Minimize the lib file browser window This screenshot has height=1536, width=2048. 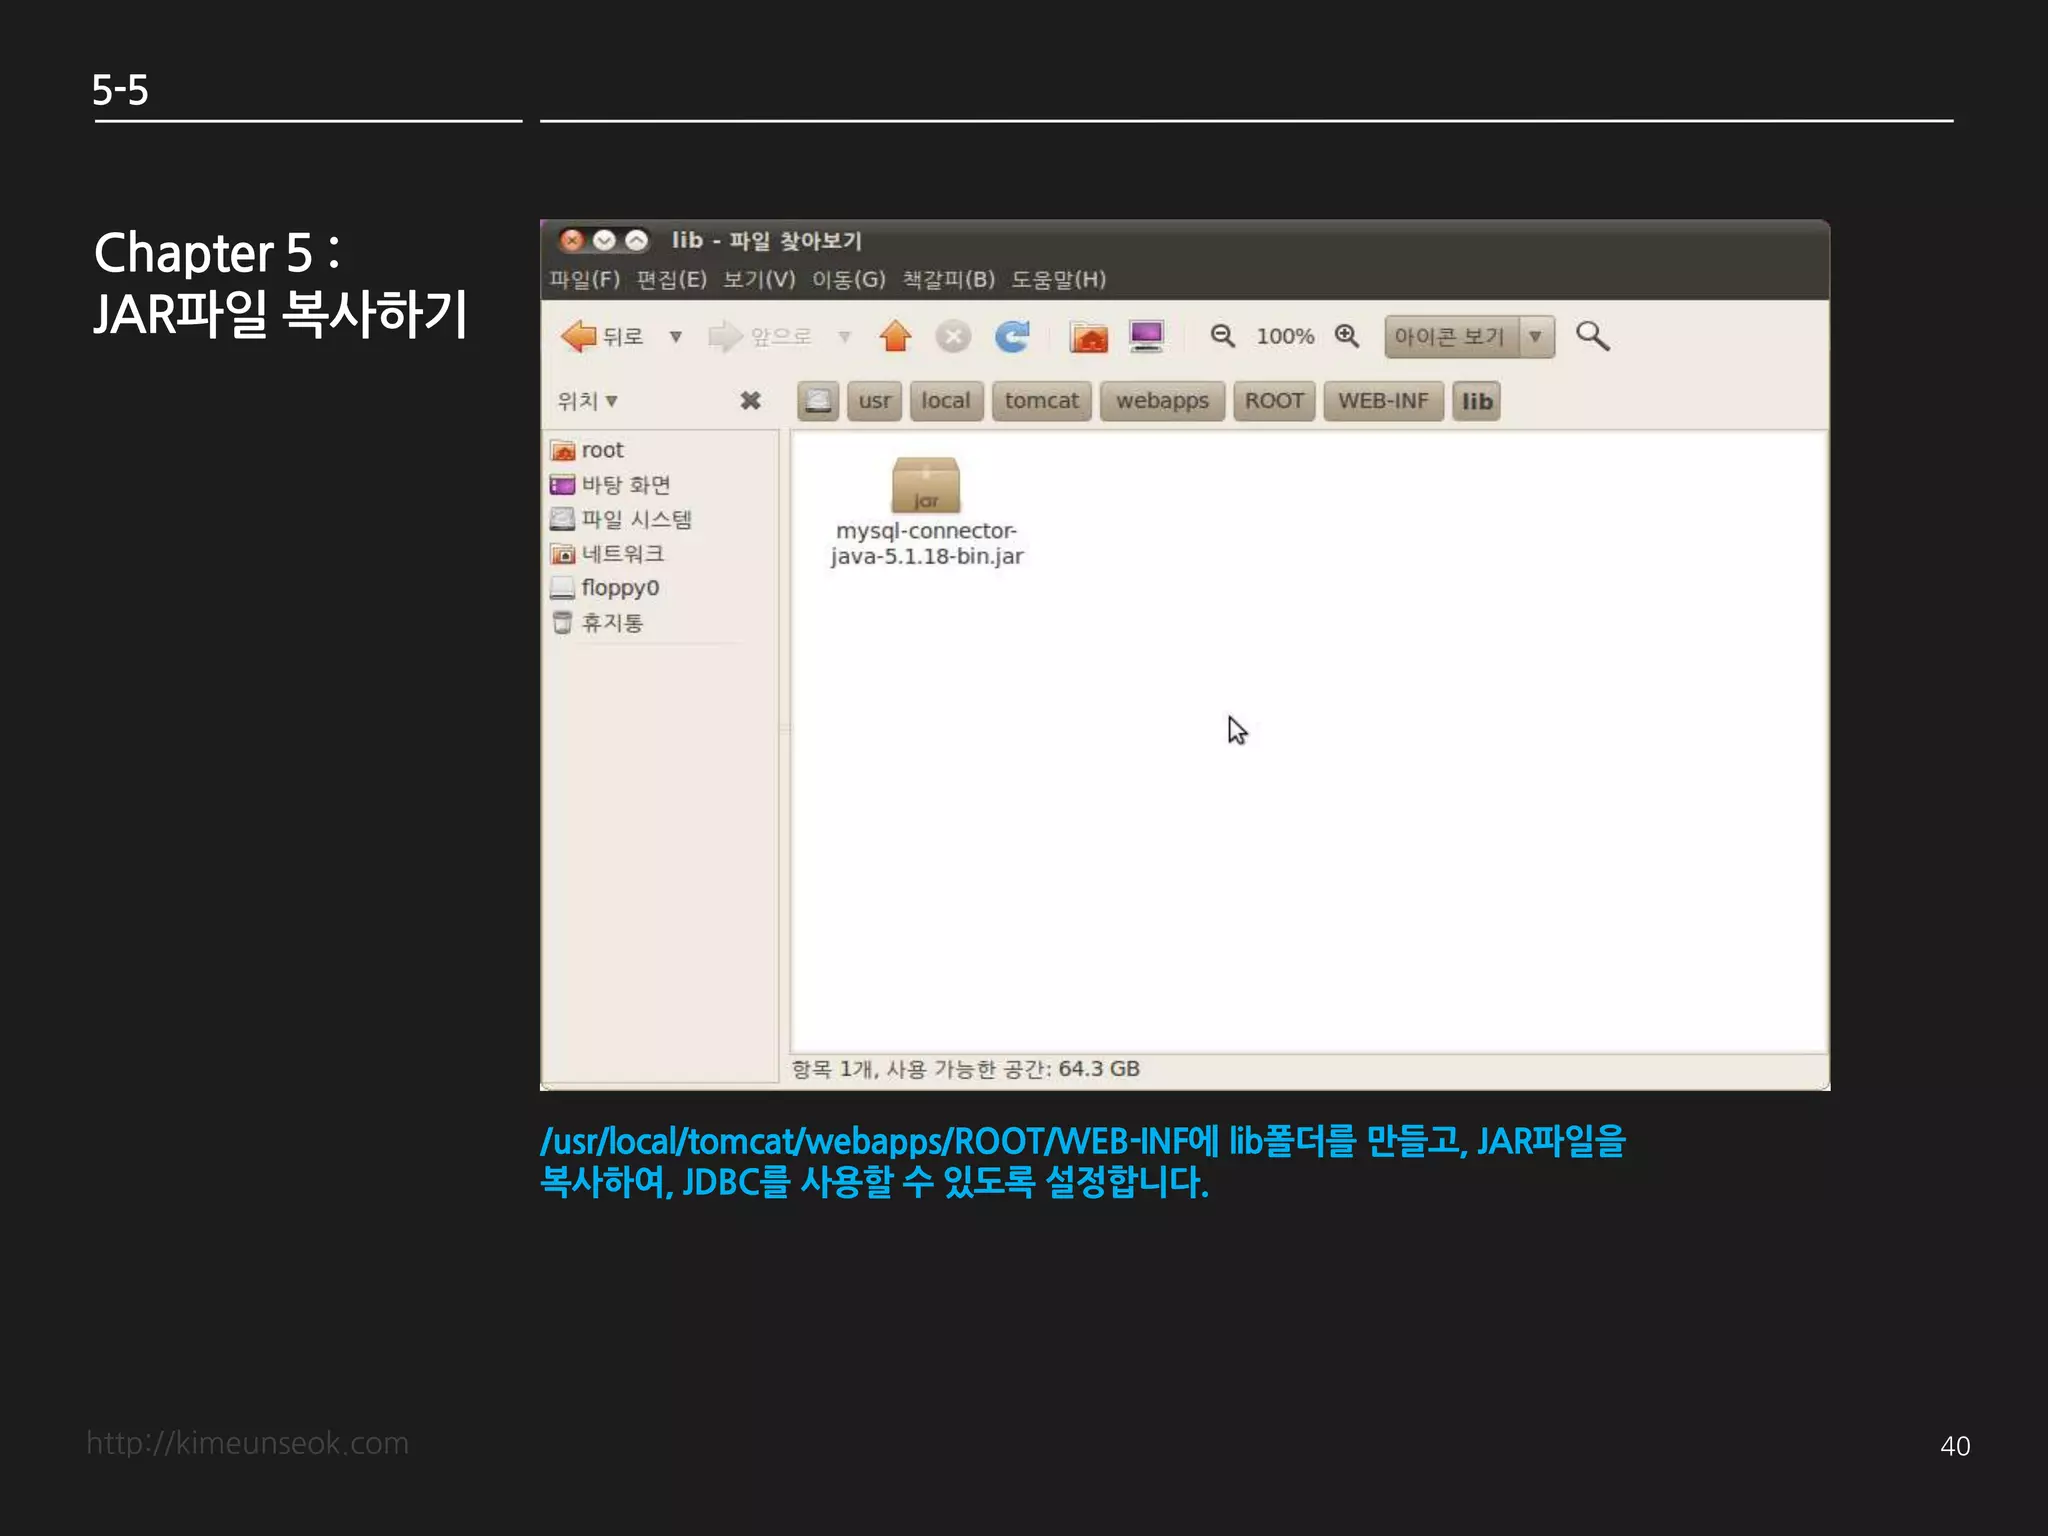coord(604,240)
